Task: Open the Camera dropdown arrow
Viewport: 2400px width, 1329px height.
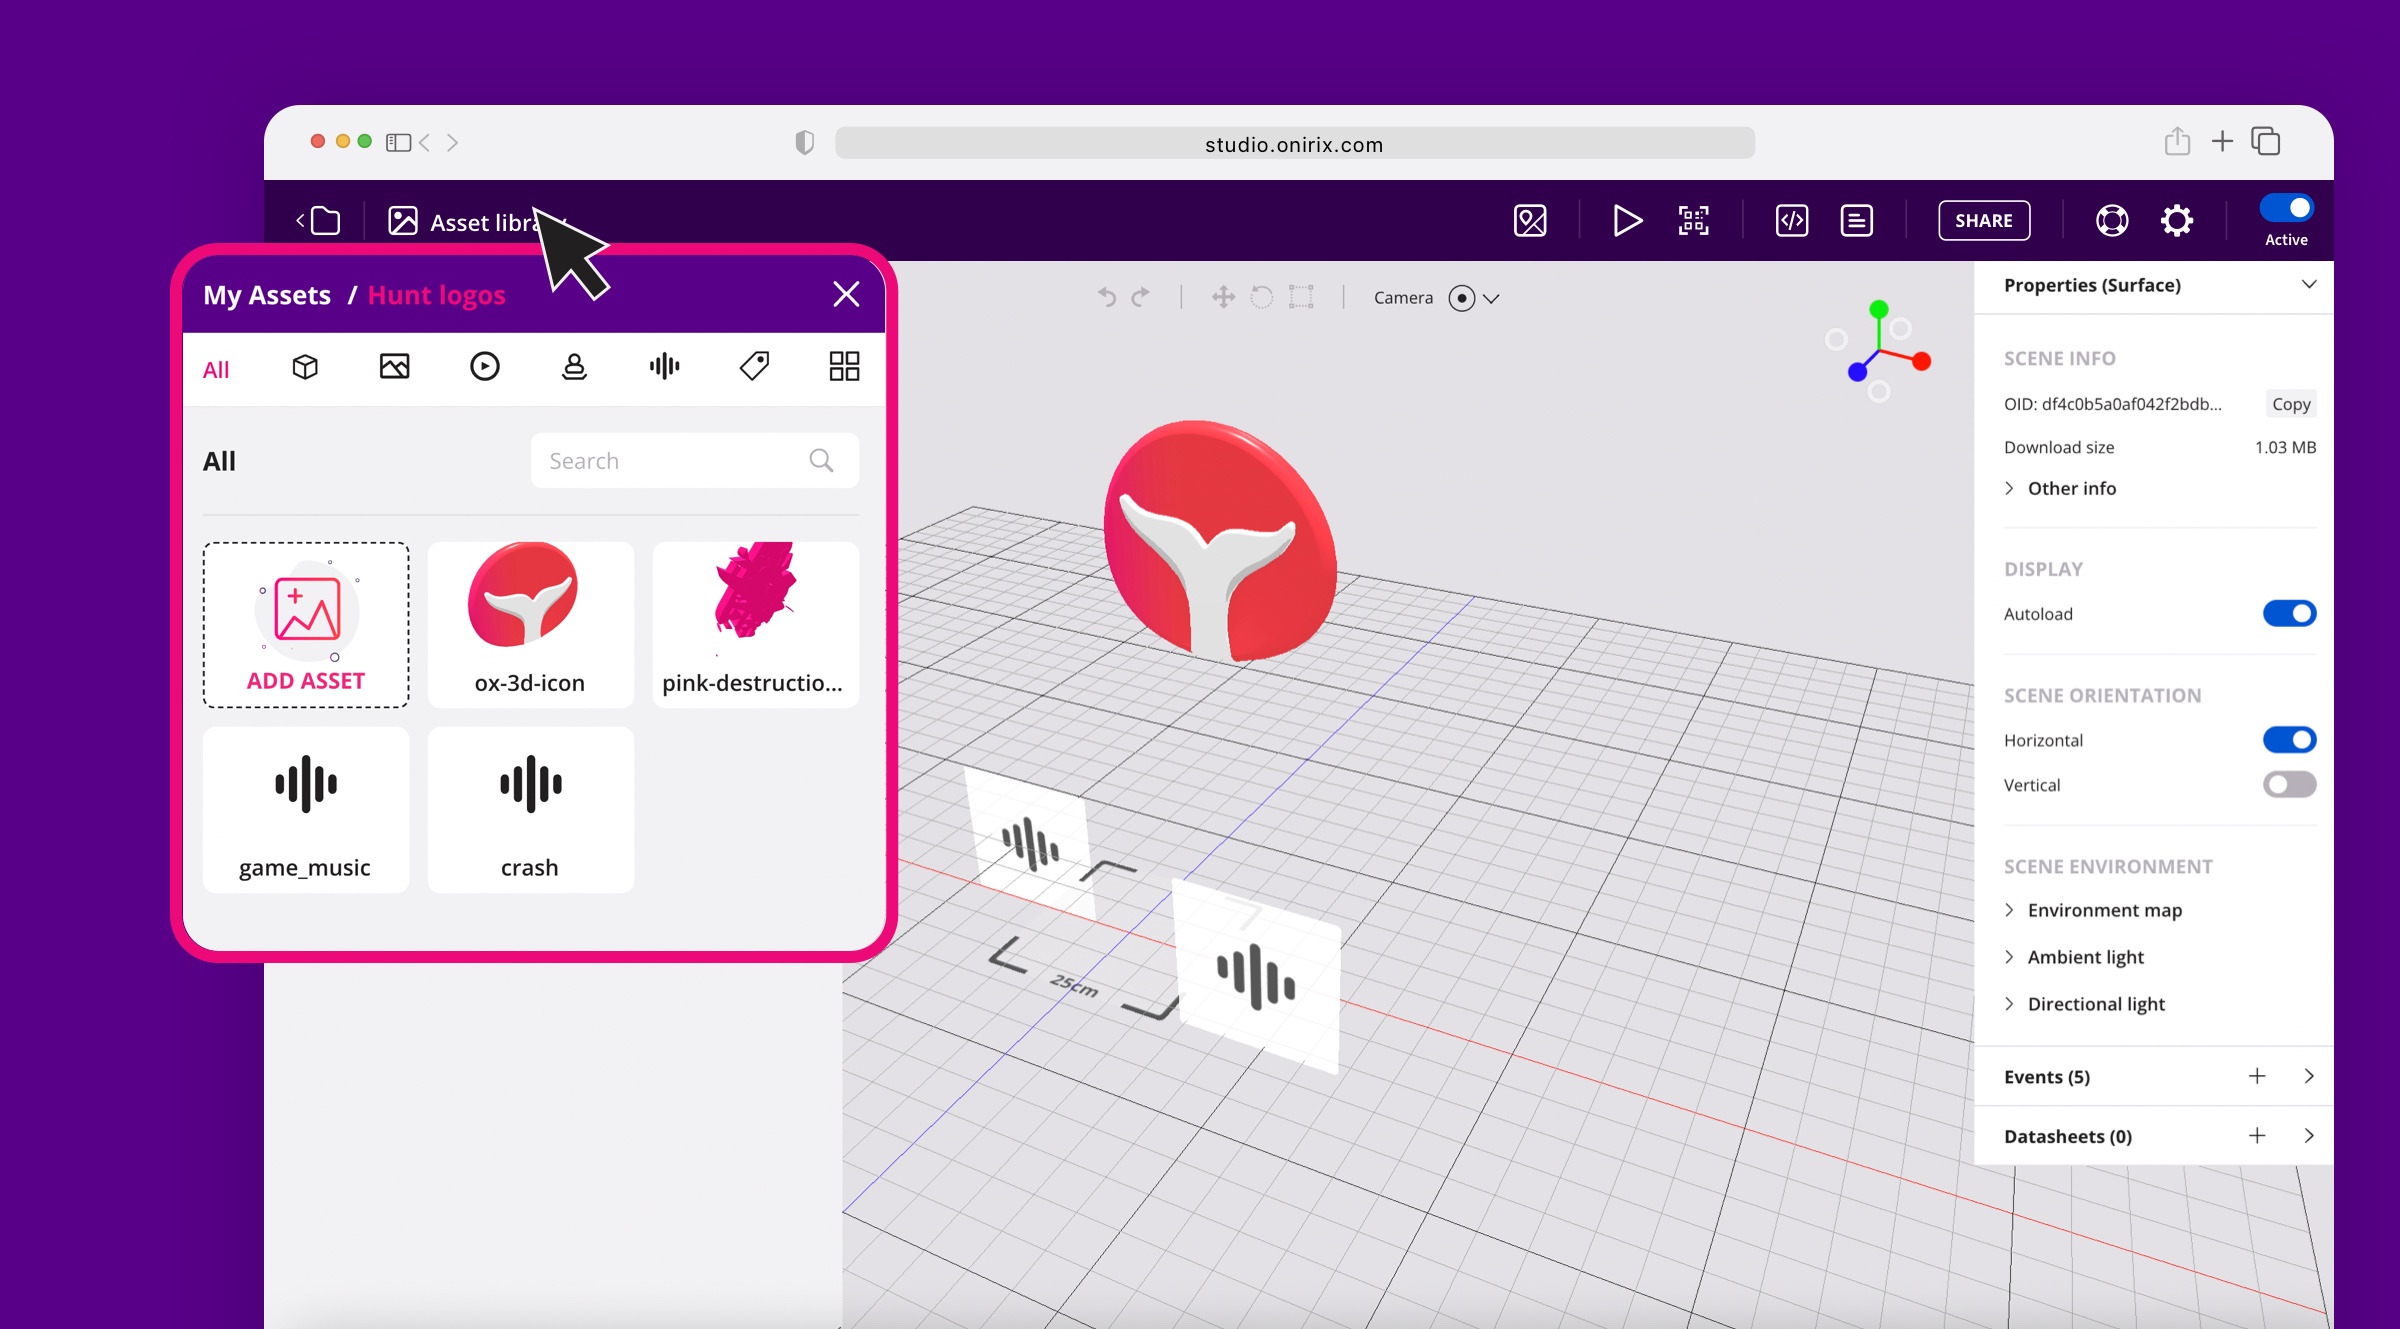Action: click(x=1491, y=298)
